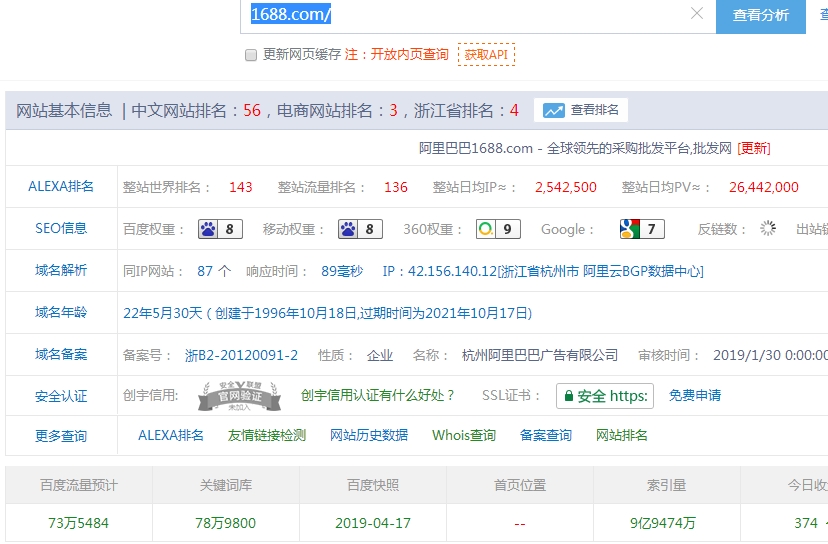
Task: Click 首页位置 value --
Action: point(520,524)
